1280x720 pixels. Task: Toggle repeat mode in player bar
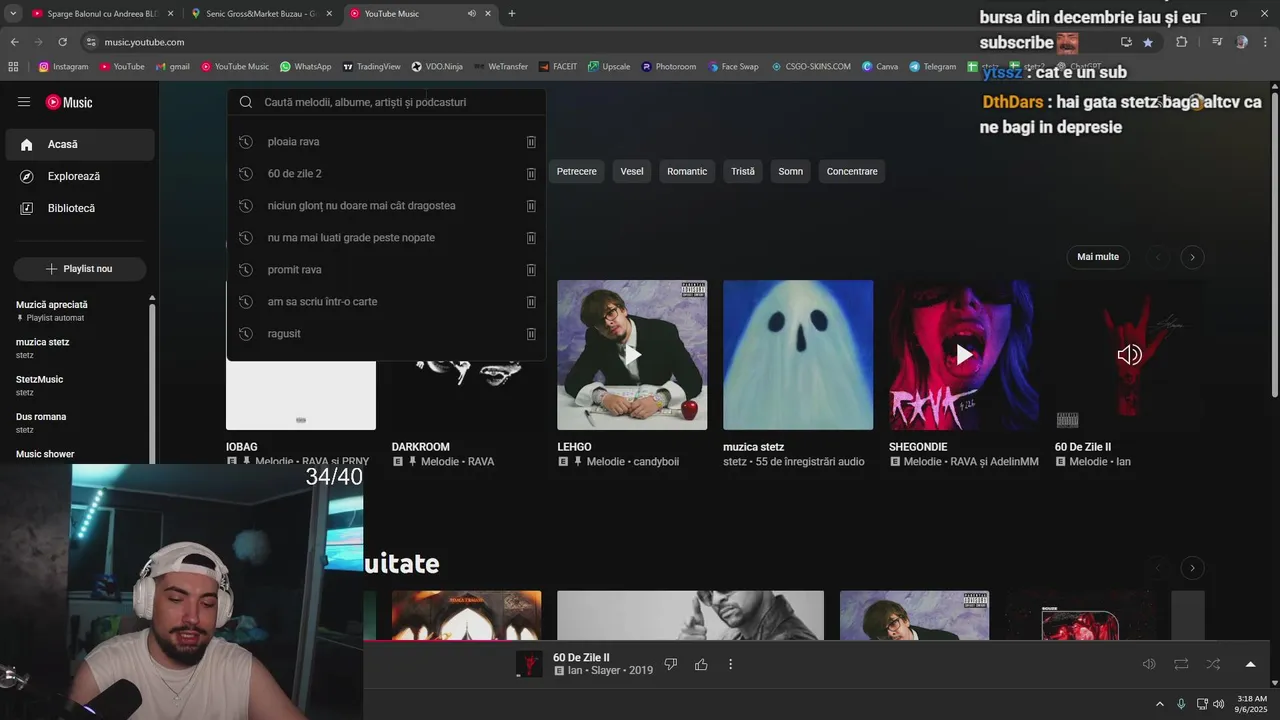[x=1181, y=664]
